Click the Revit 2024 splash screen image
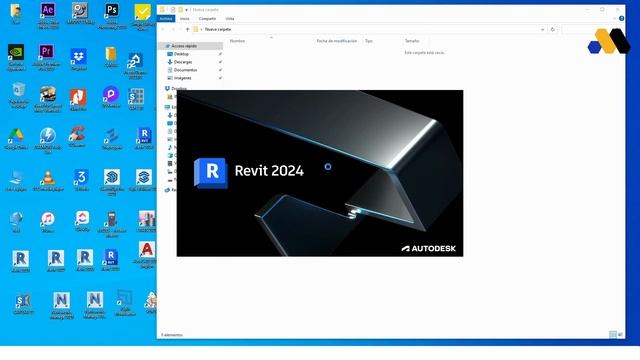The image size is (640, 360). [x=320, y=173]
